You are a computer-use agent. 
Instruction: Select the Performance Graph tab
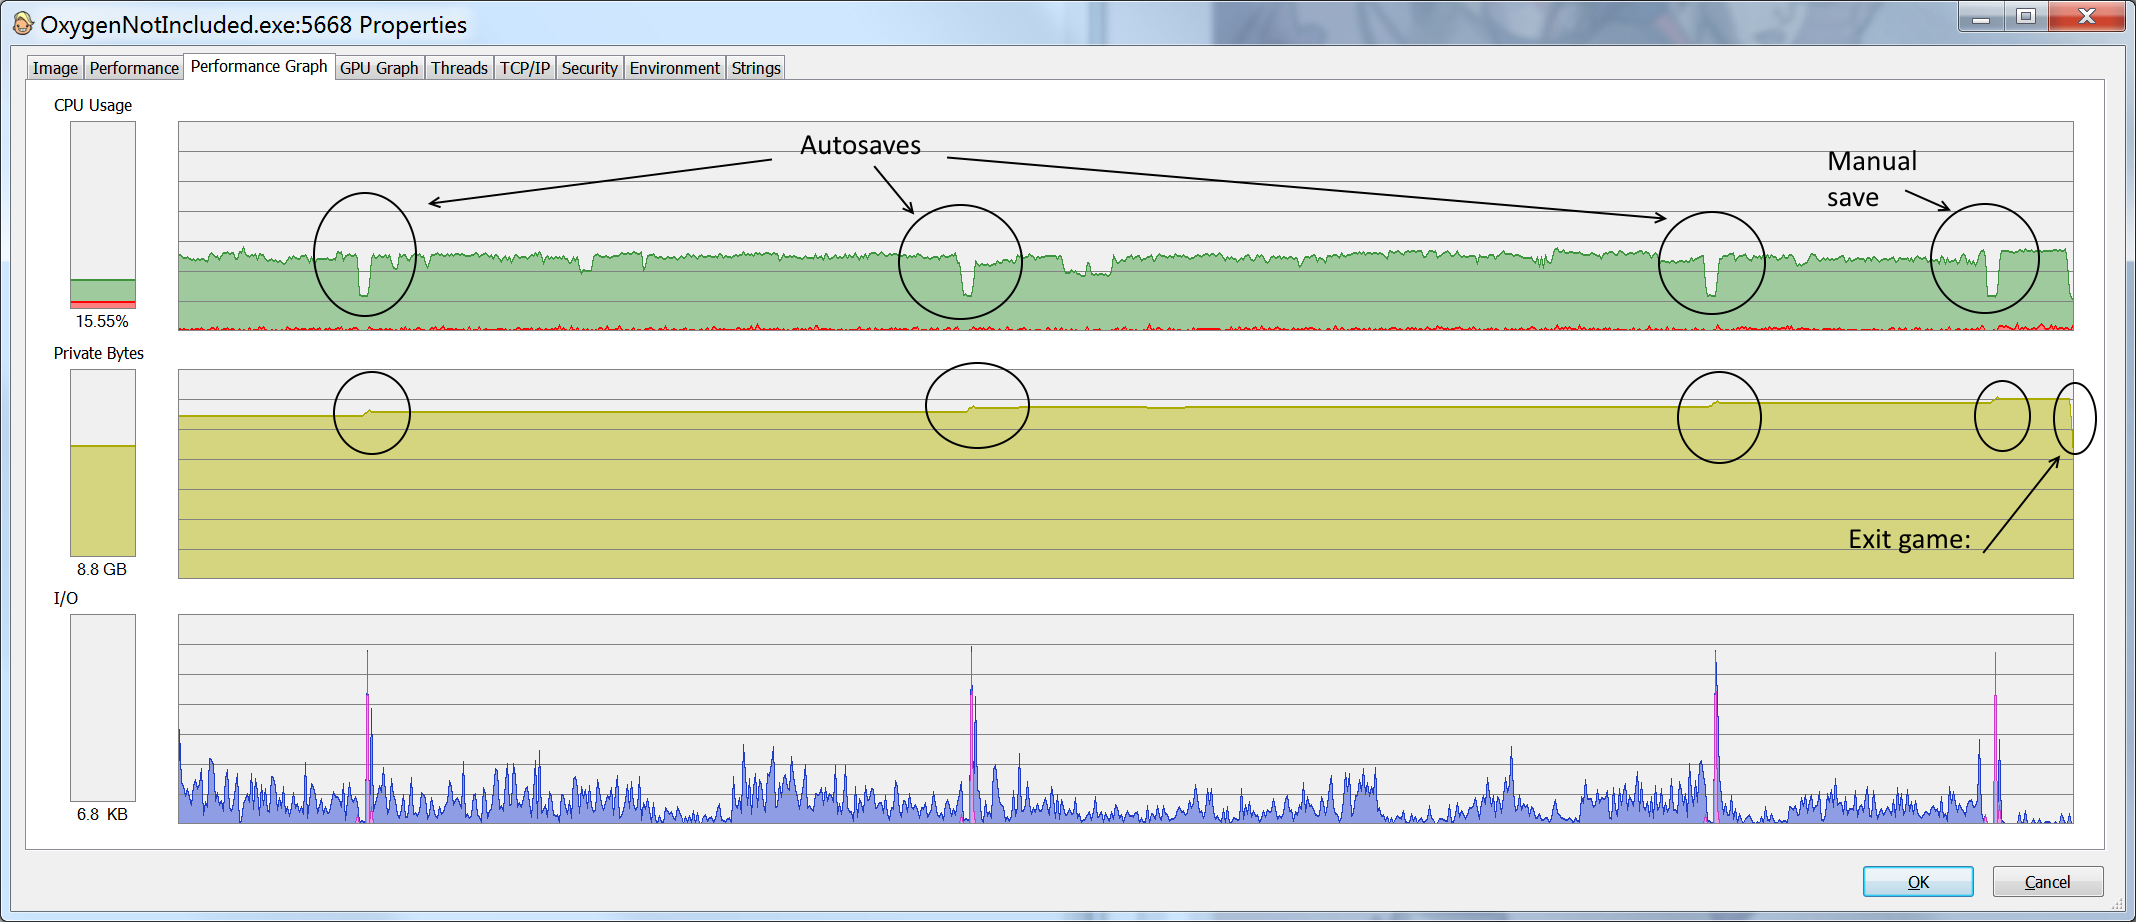(x=258, y=67)
